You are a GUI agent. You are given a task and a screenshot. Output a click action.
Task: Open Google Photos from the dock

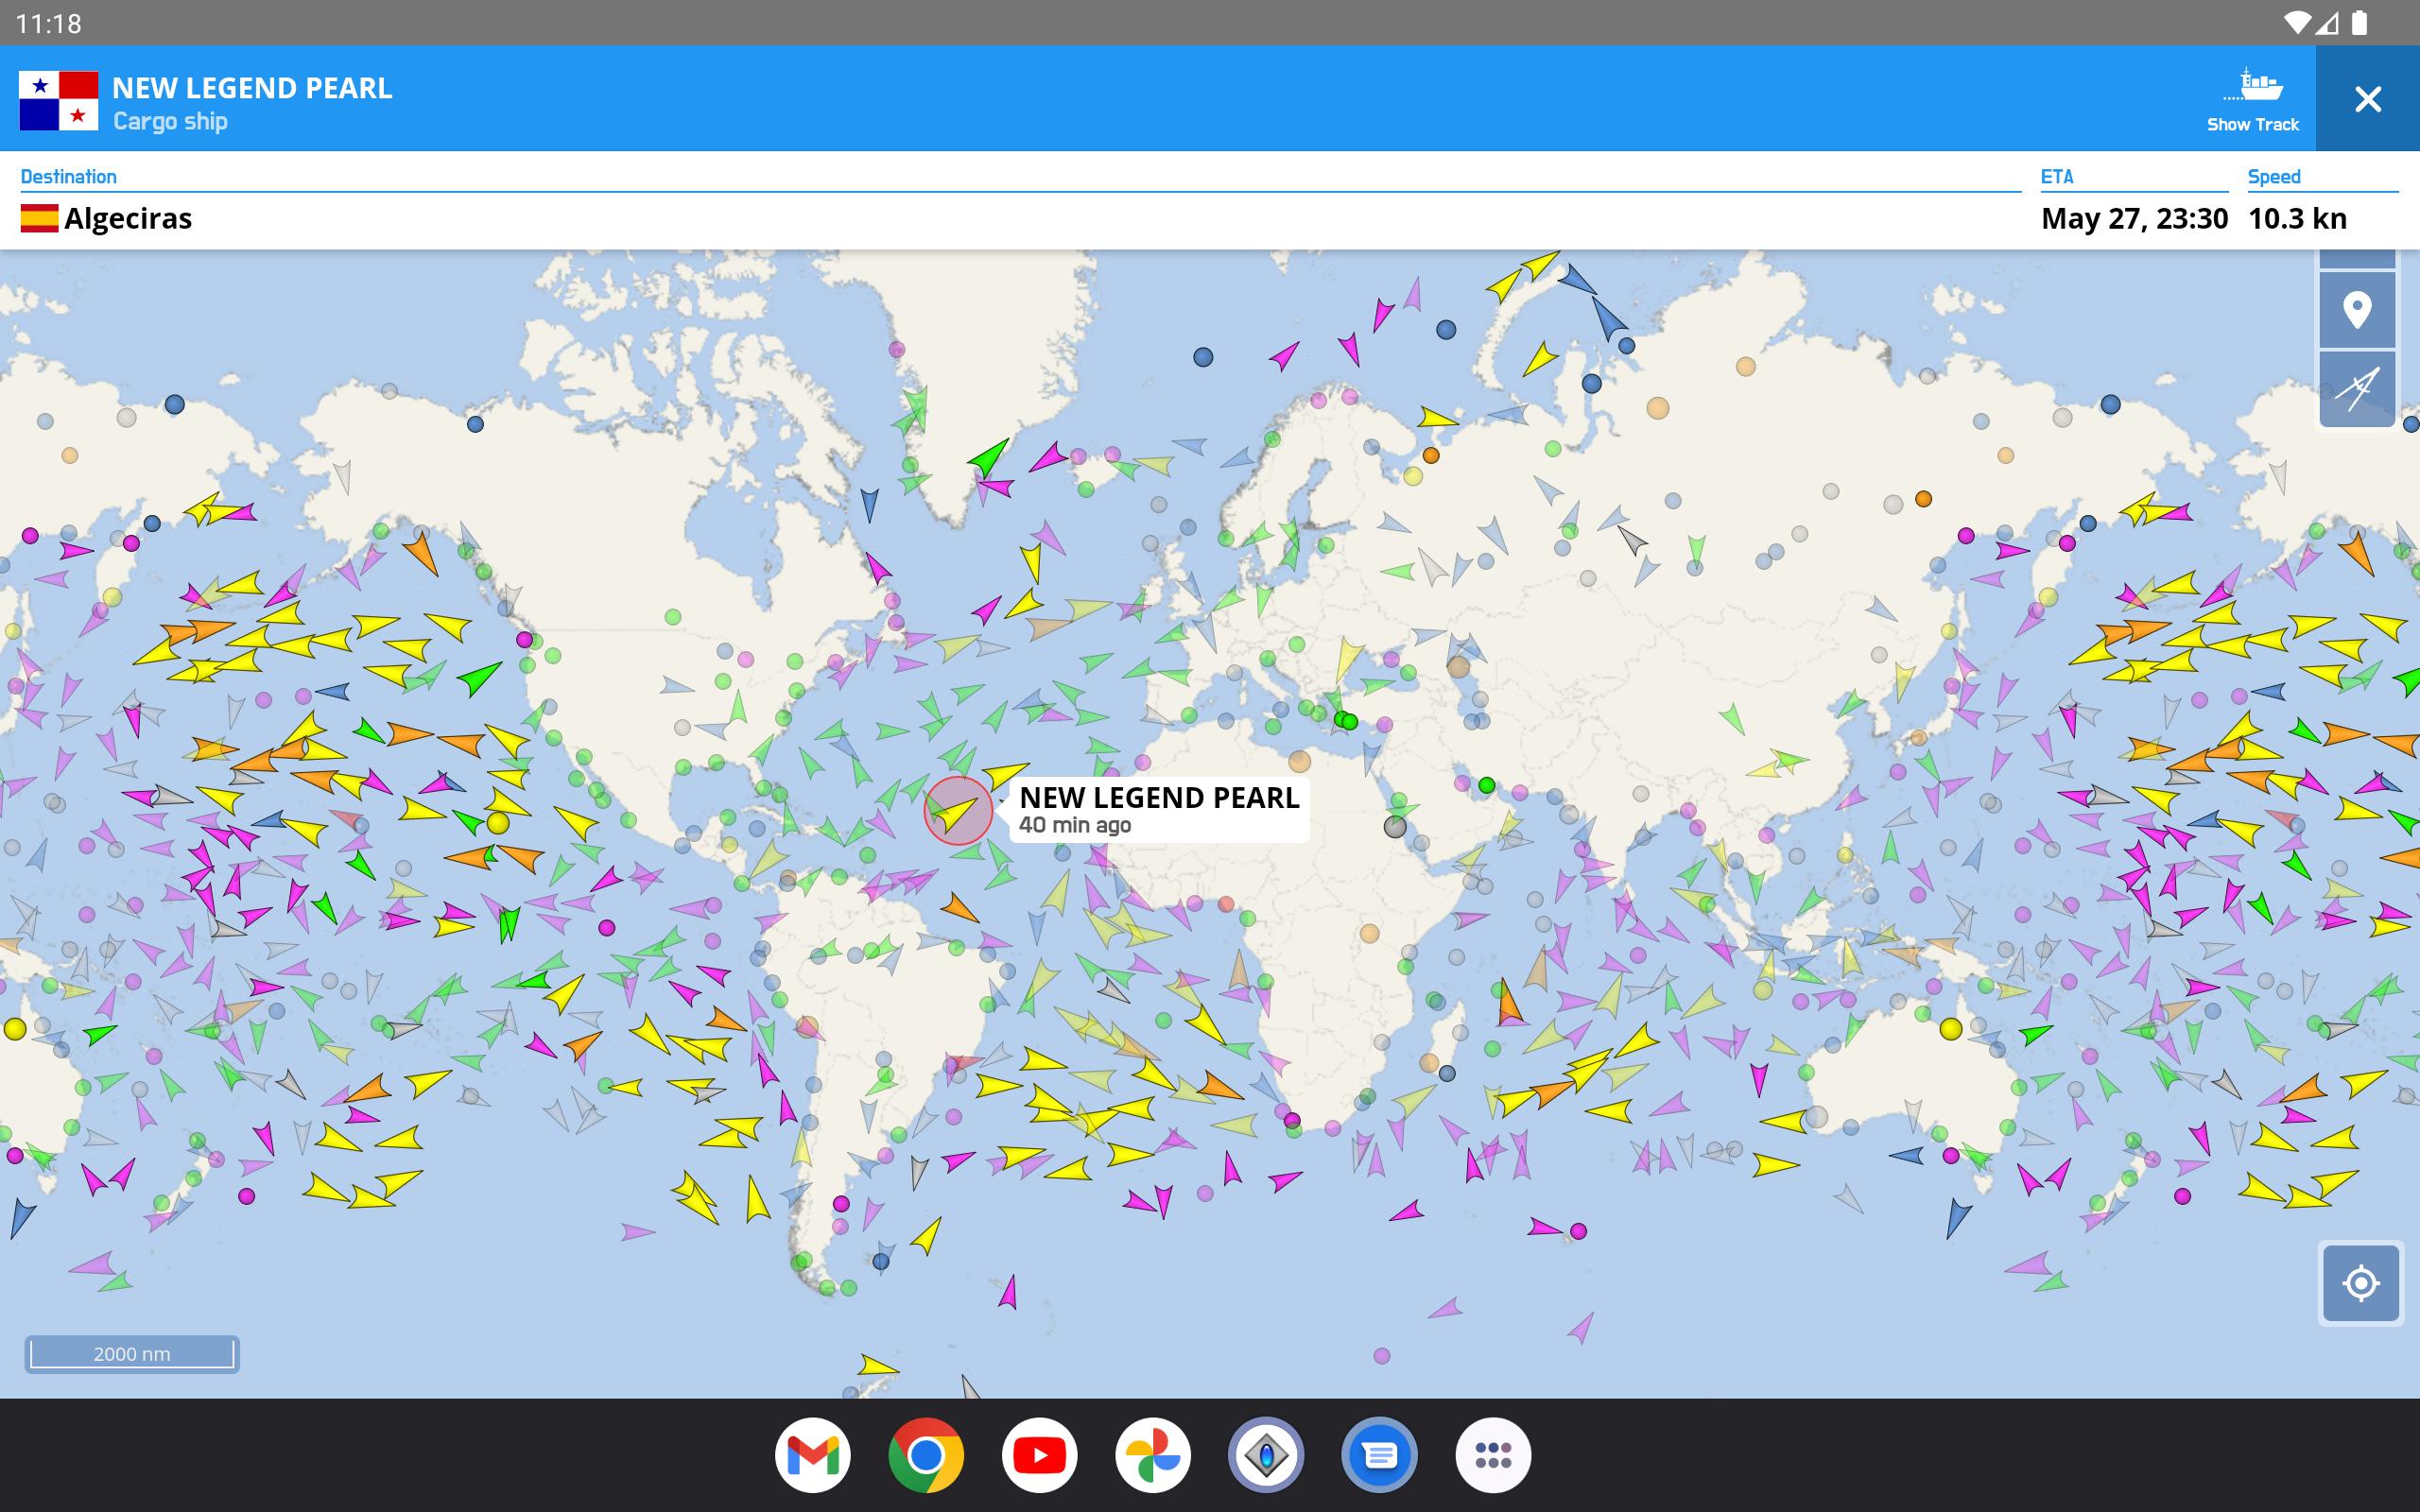pos(1153,1455)
